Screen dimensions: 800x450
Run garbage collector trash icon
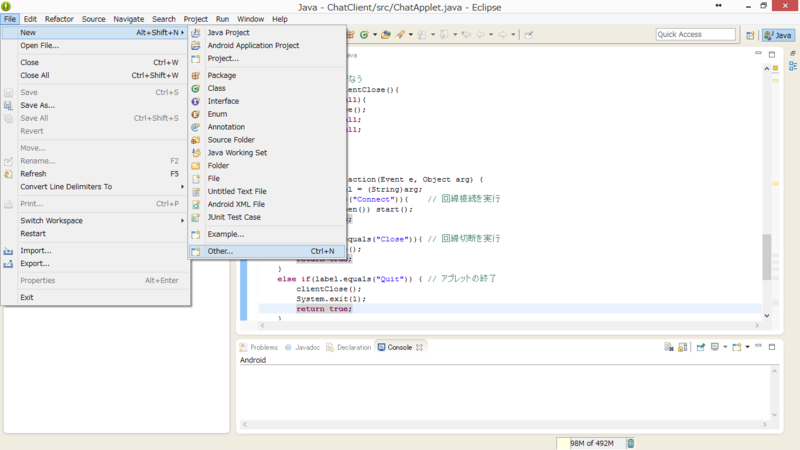[631, 443]
